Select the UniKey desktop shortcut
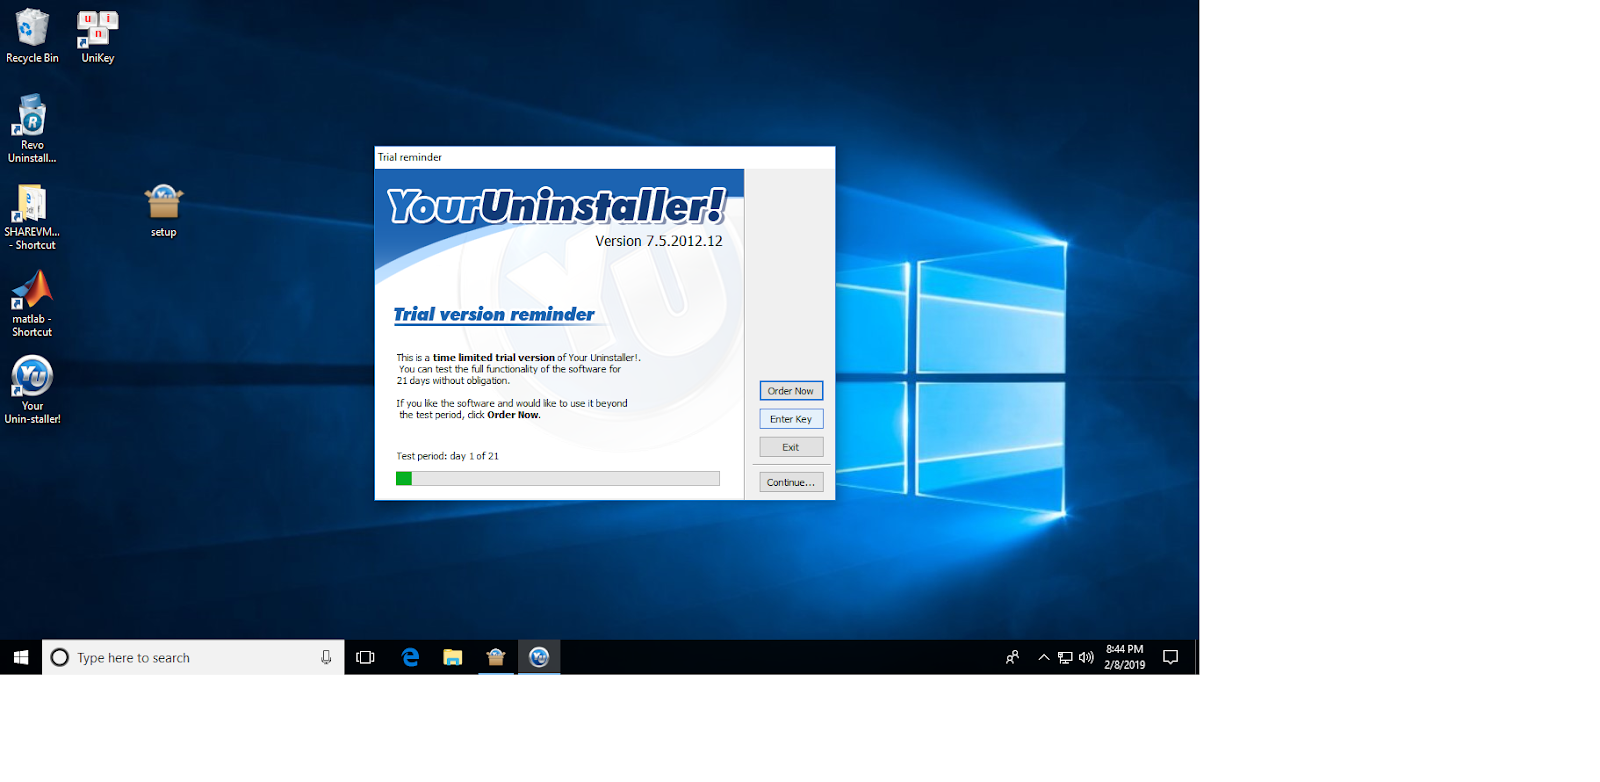This screenshot has height=782, width=1600. (98, 37)
